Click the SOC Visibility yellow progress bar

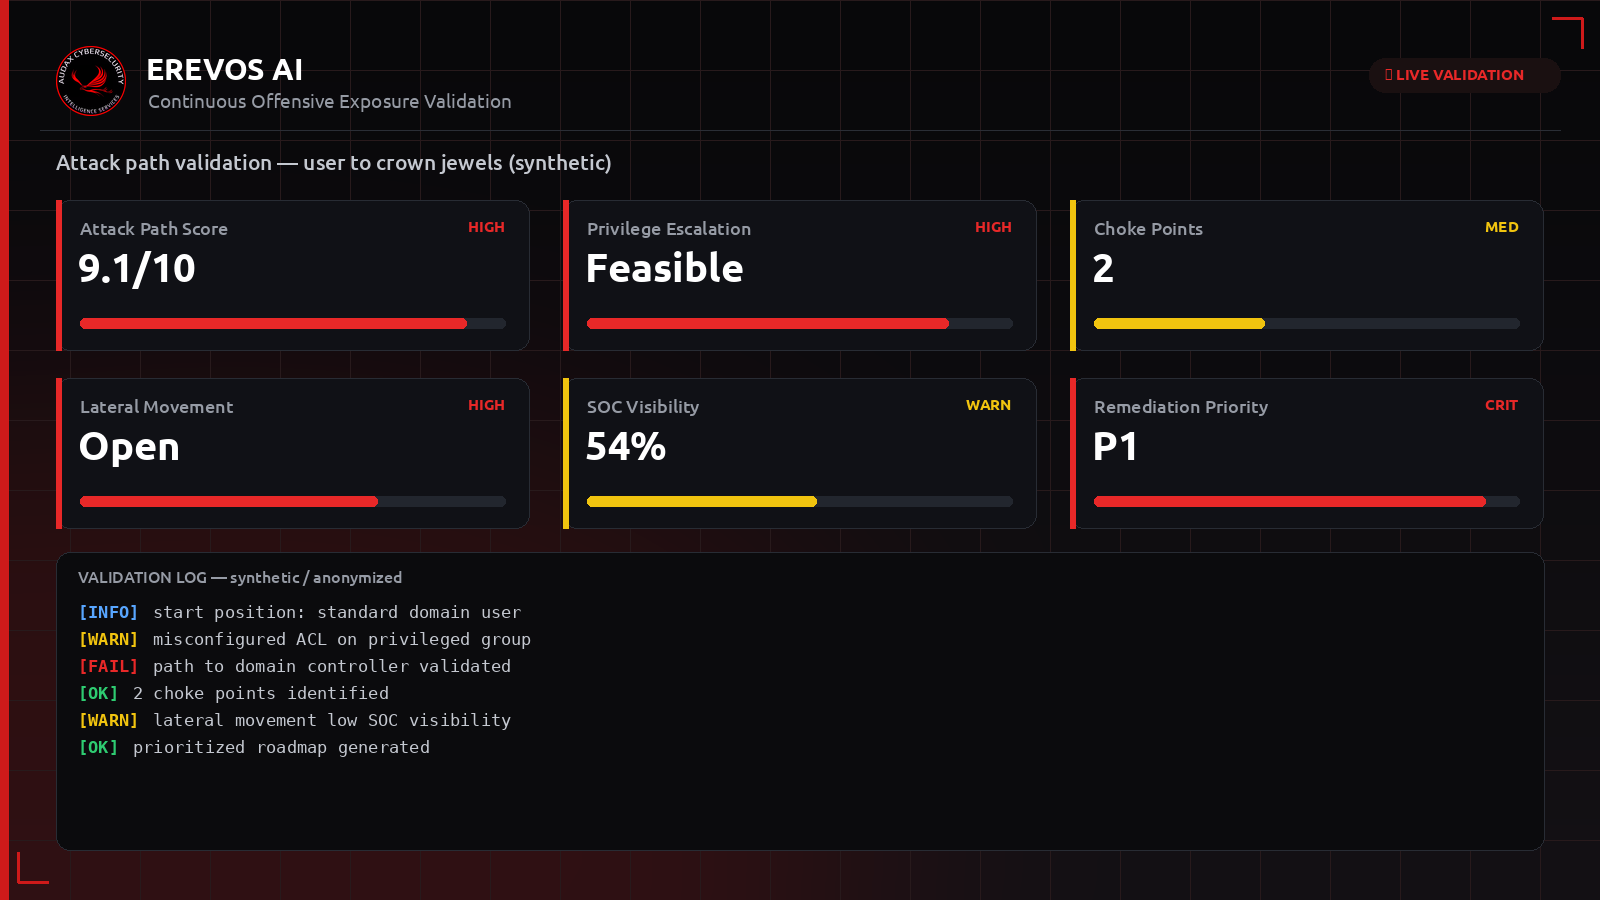(x=800, y=502)
